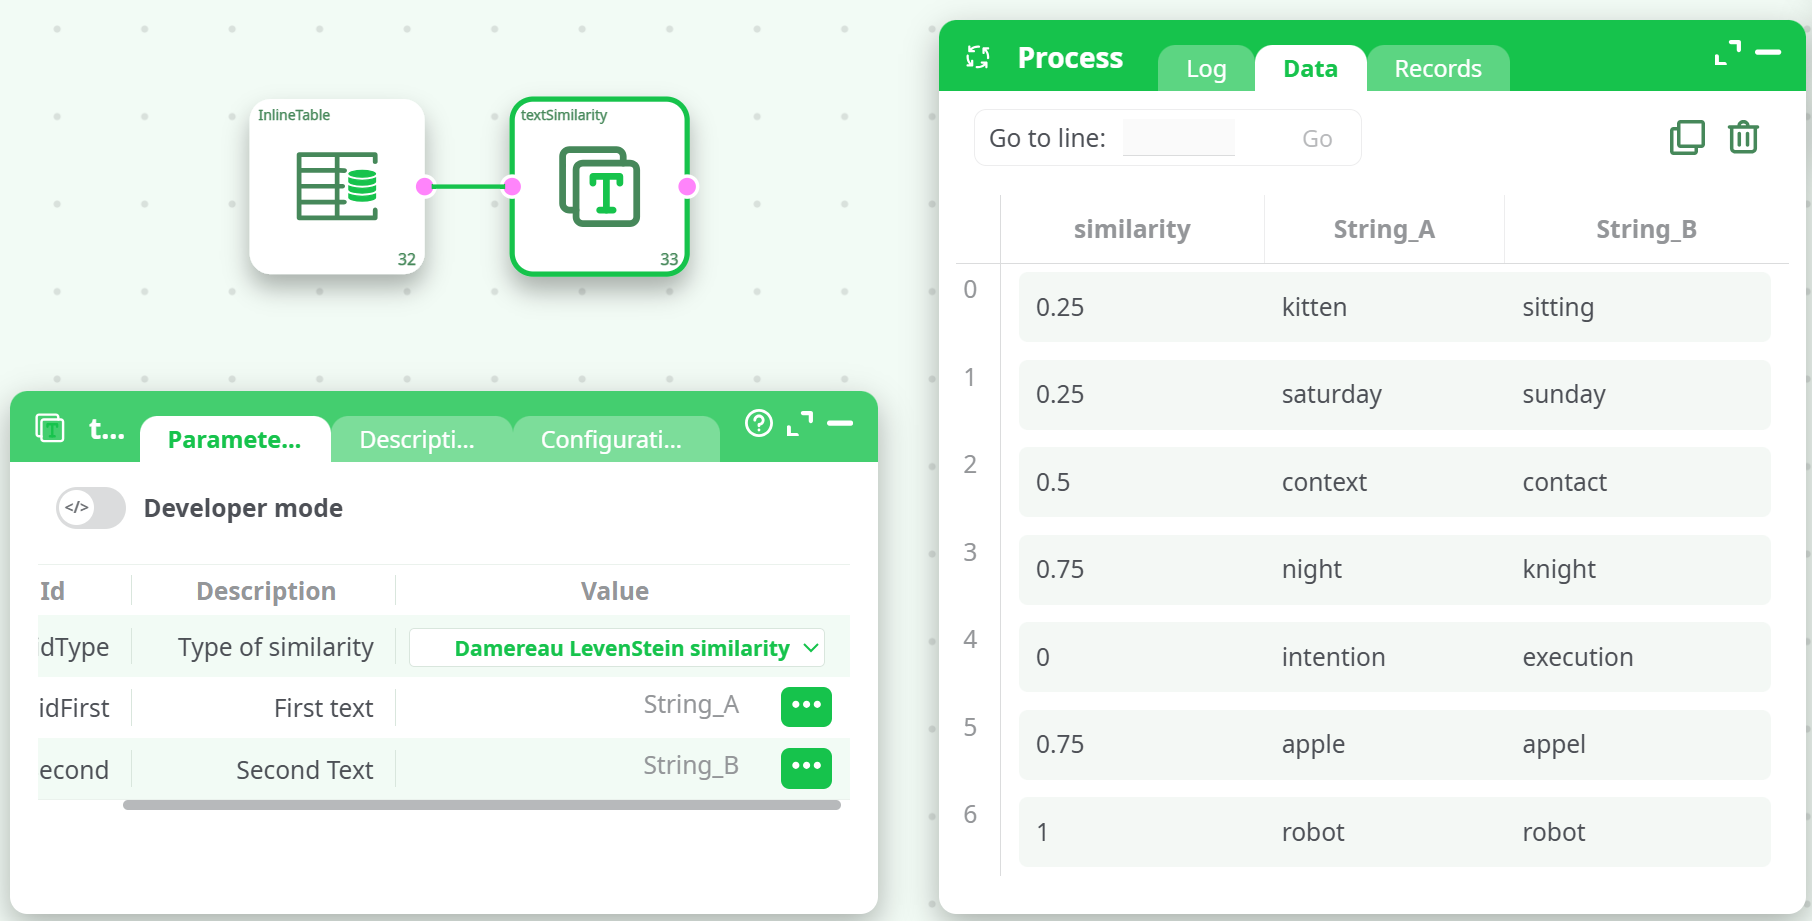Click the copy data icon
Screen dimensions: 1812x921
pos(1686,137)
